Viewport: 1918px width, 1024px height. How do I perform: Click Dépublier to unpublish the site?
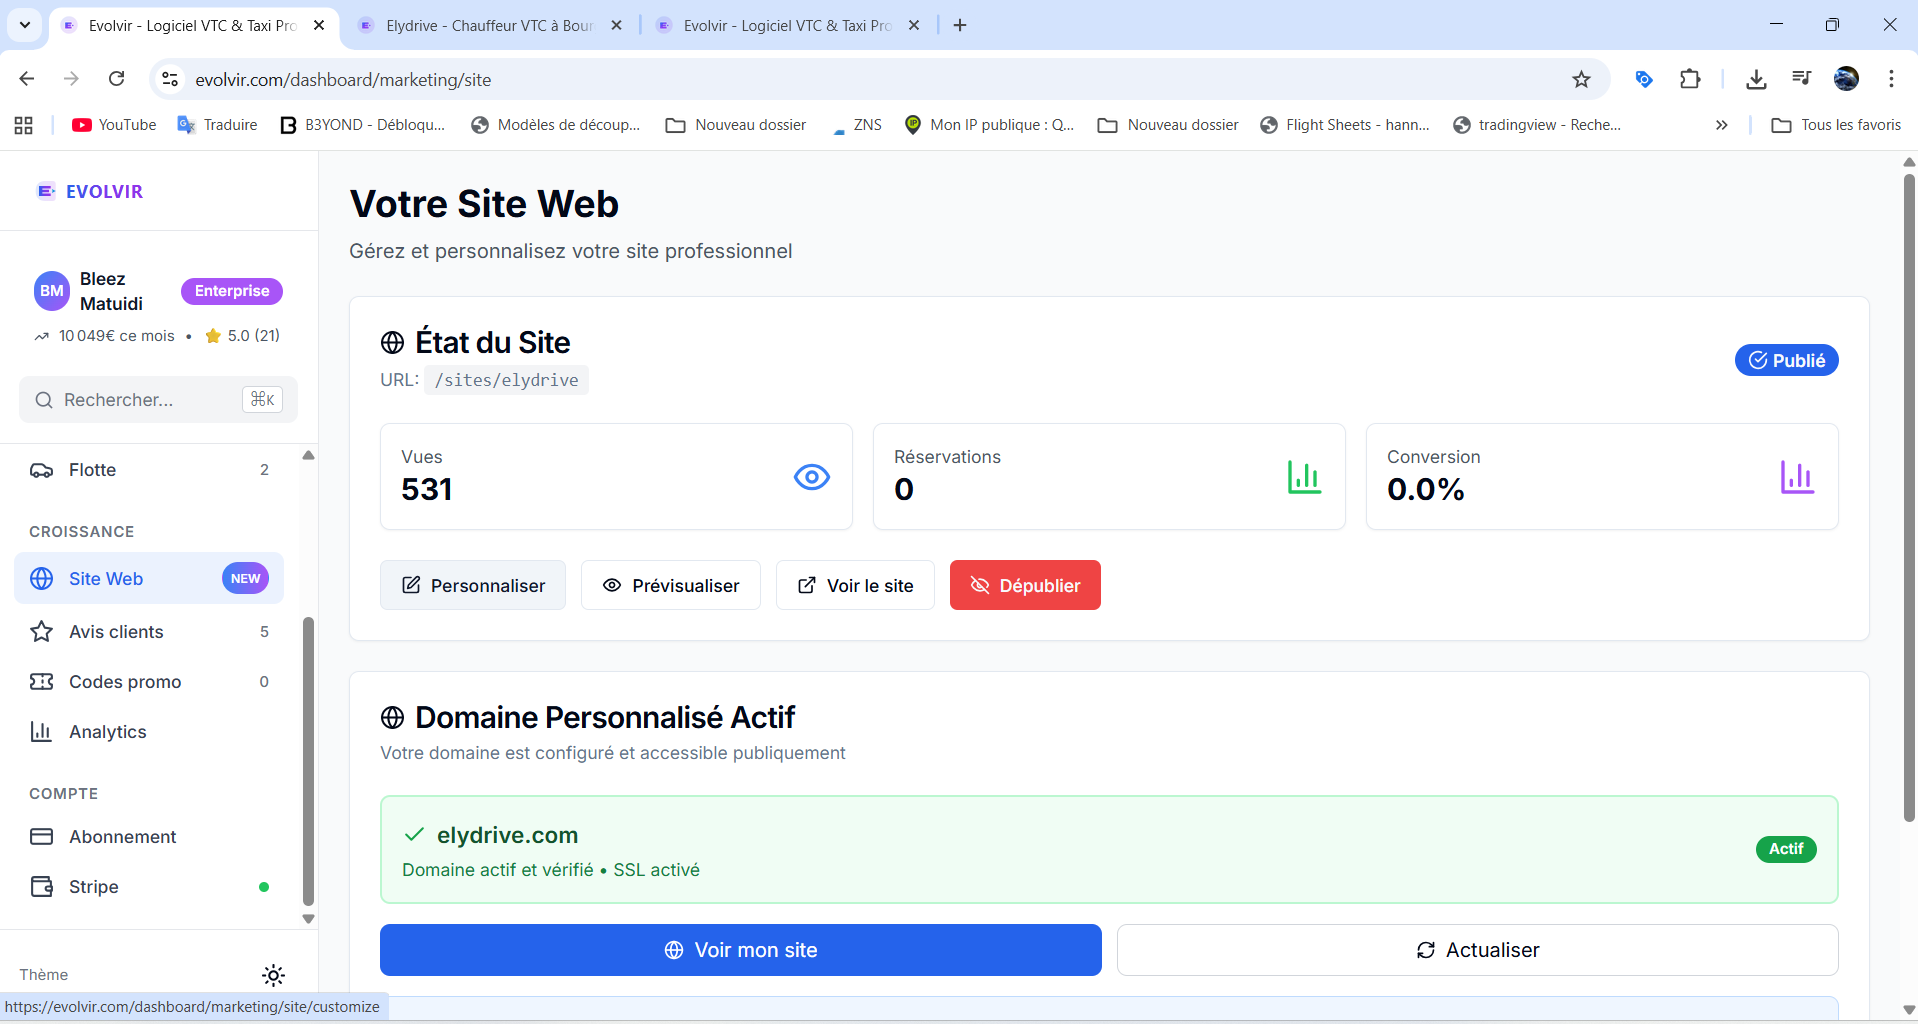click(x=1025, y=585)
